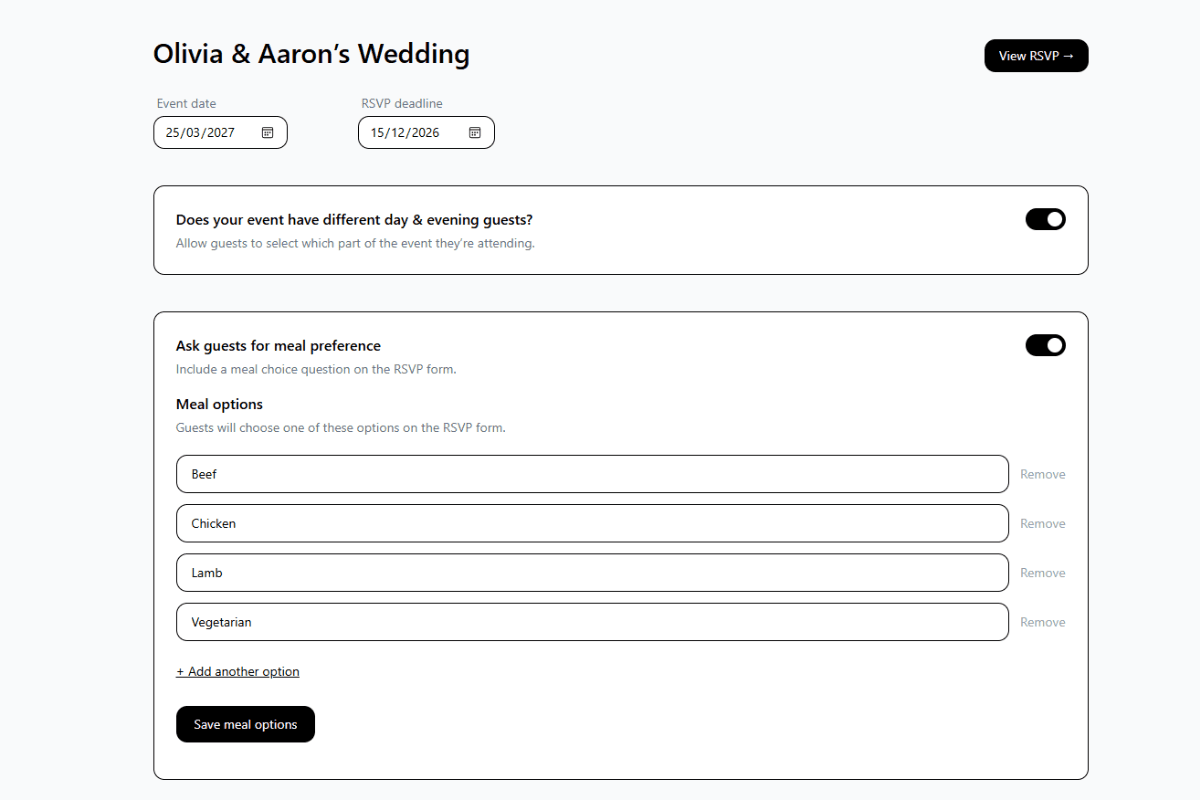This screenshot has width=1200, height=800.
Task: Remove the Lamb meal option
Action: (x=1042, y=573)
